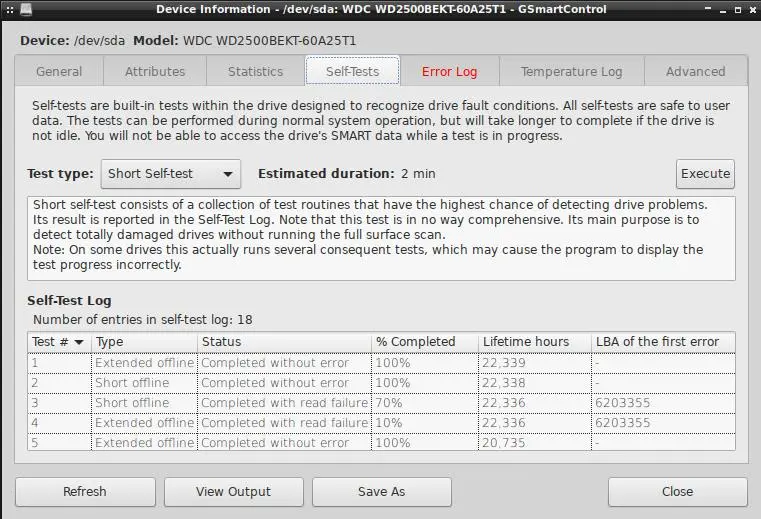Minimize the GSmartControl window

[x=723, y=10]
